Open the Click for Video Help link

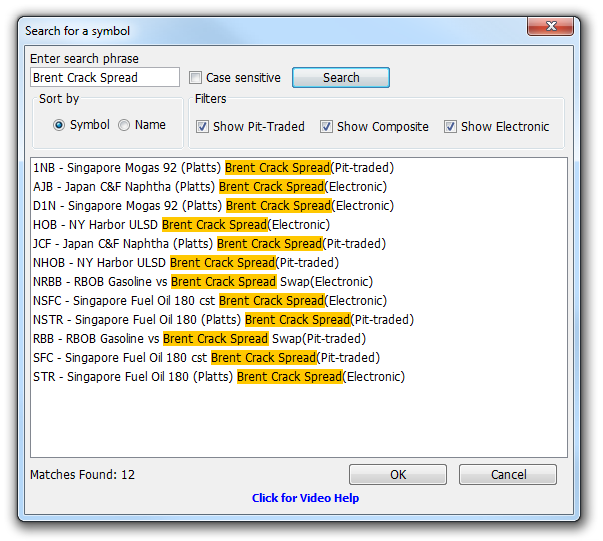point(305,498)
